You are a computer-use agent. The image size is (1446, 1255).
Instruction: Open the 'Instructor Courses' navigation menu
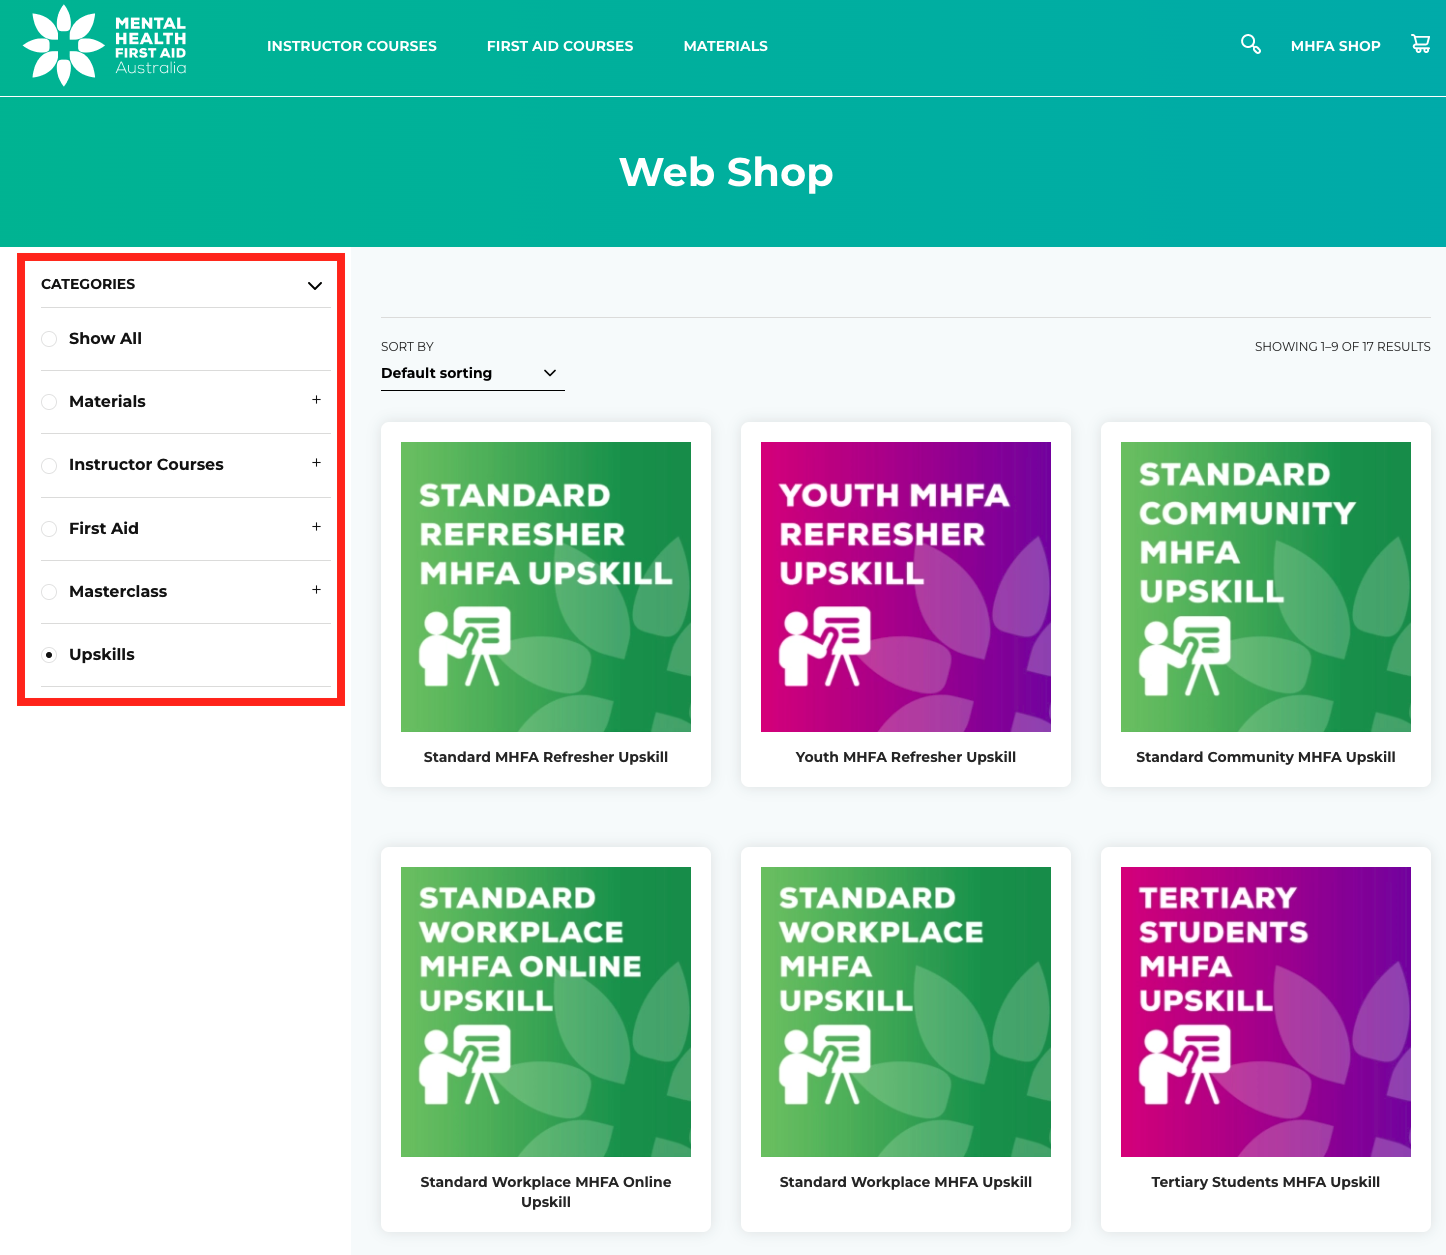click(351, 46)
